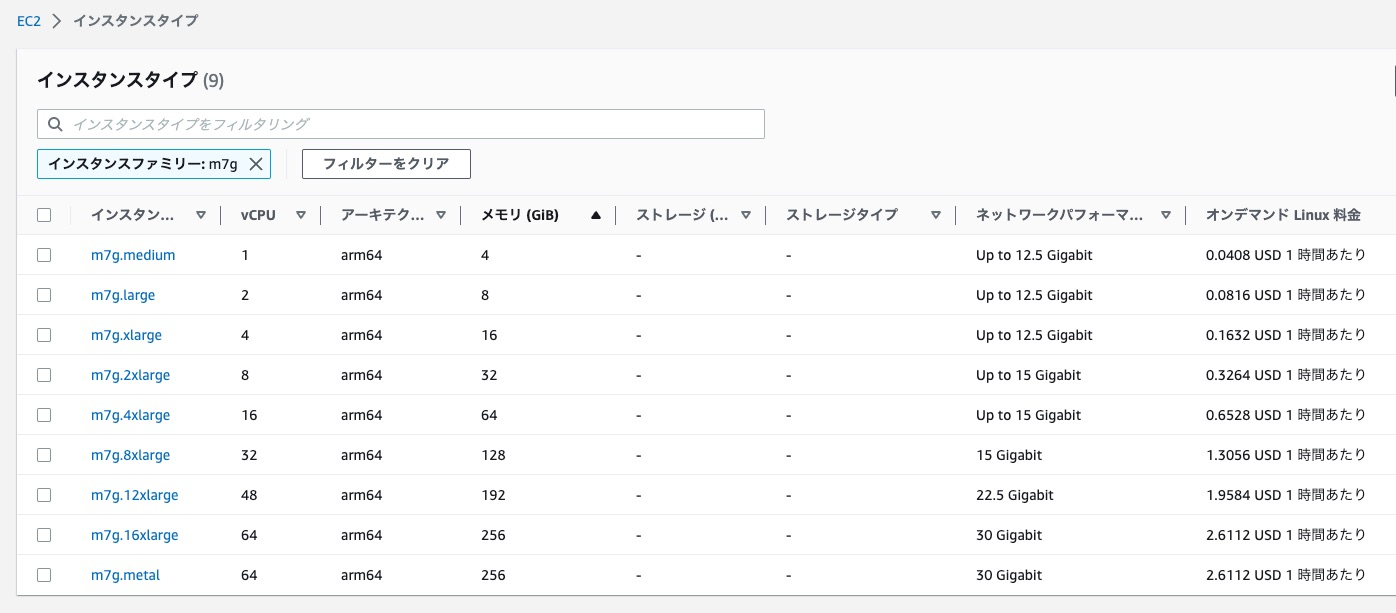Click arm64 in the m7g.metal row
1396x613 pixels.
(x=362, y=575)
